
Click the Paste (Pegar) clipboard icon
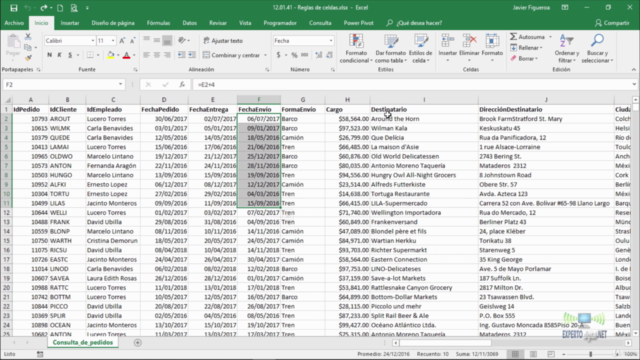coord(13,42)
